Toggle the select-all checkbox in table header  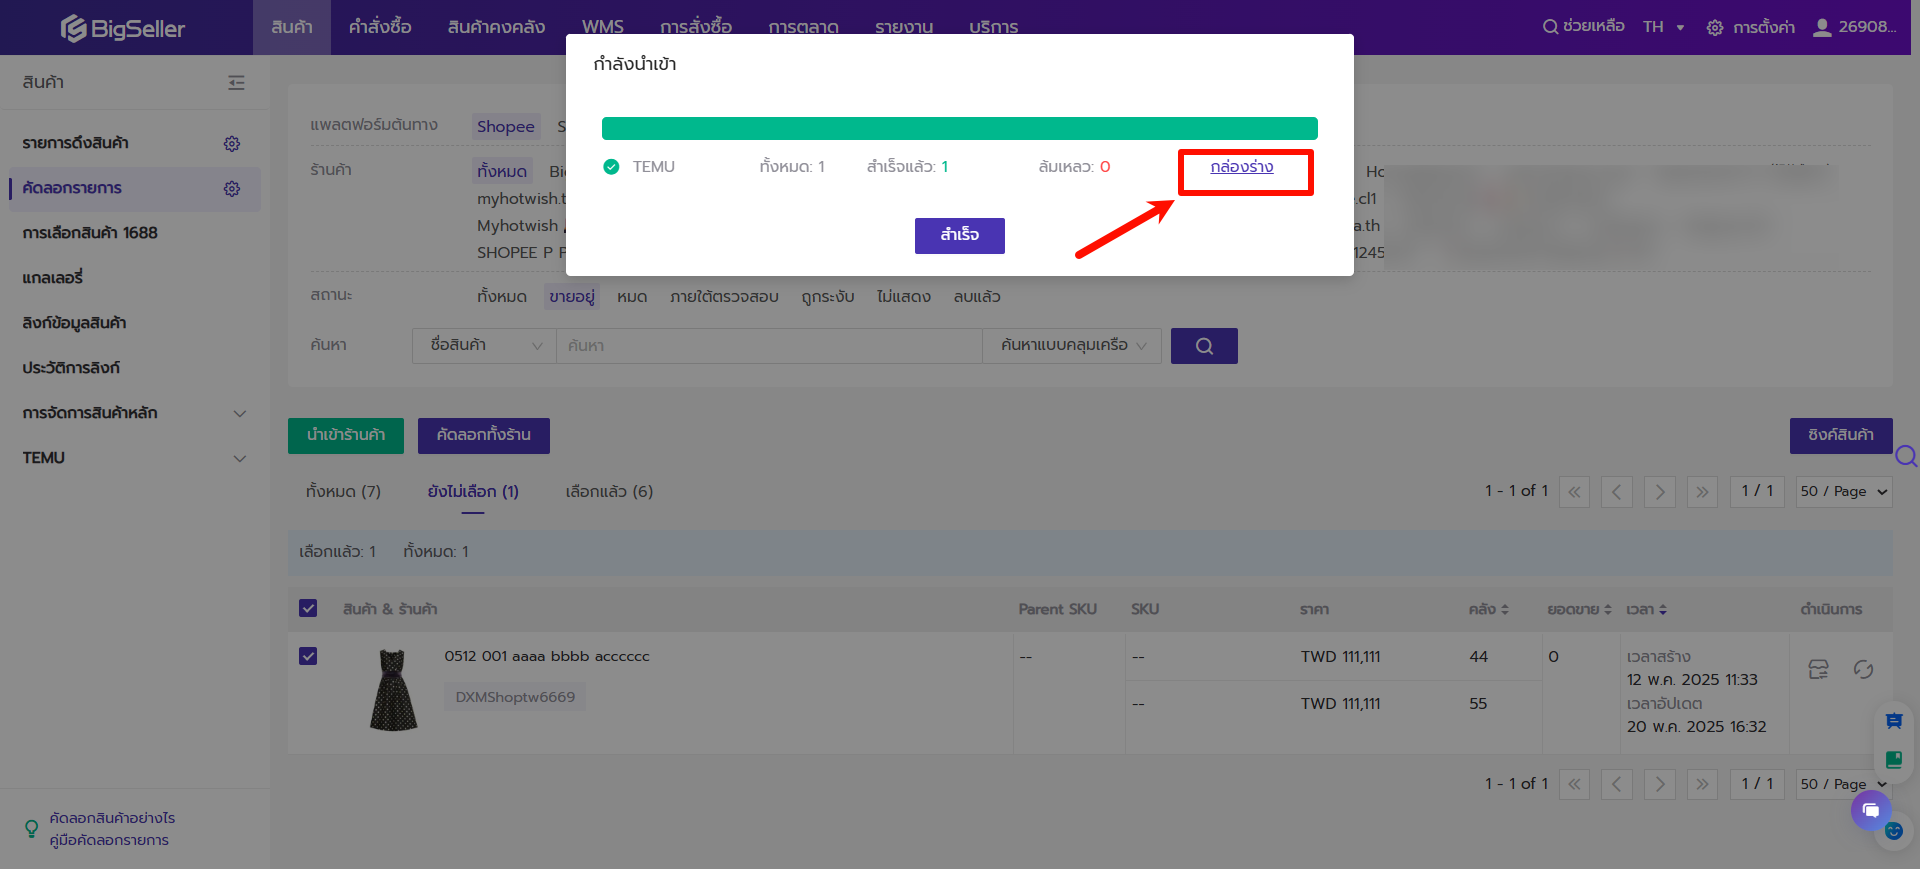click(308, 608)
